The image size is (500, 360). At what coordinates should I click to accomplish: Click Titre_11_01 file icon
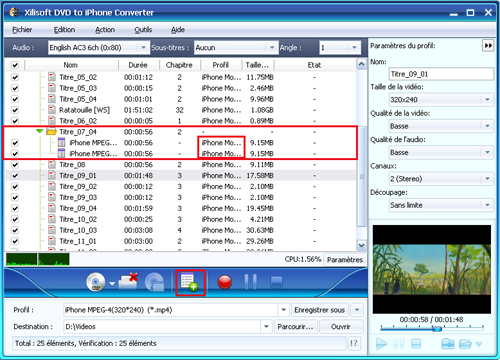[52, 241]
